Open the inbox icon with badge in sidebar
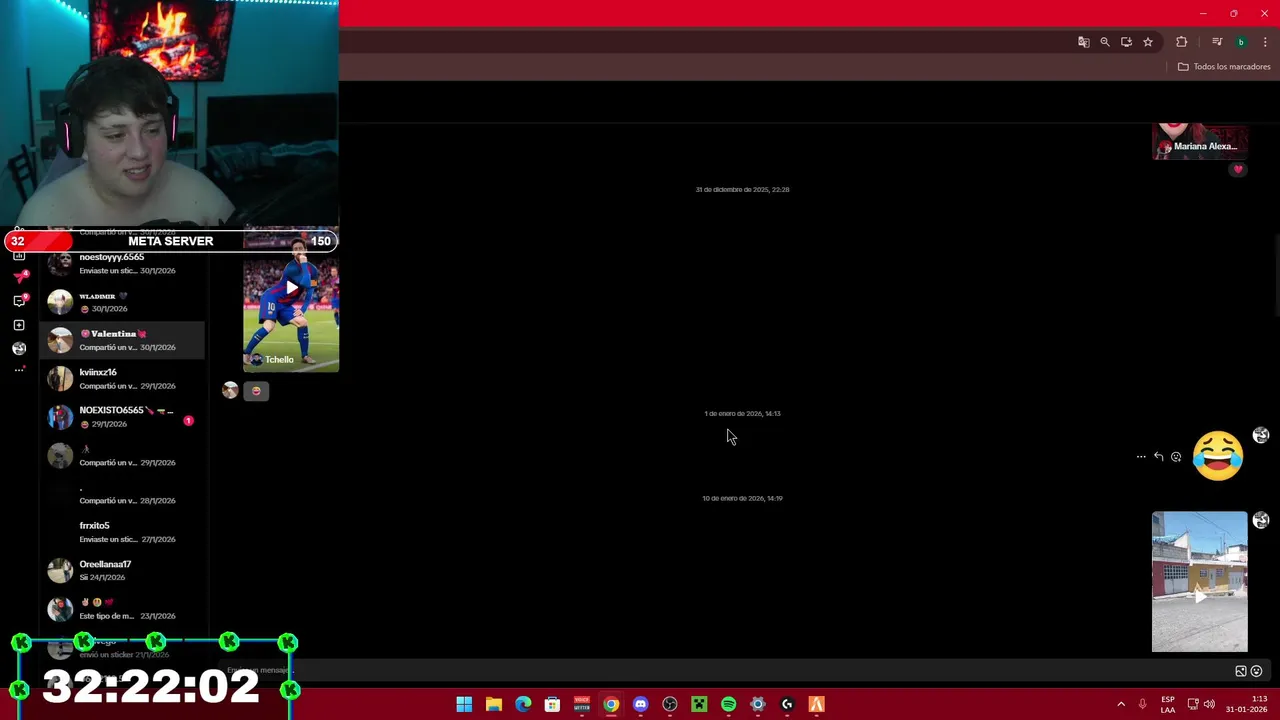The width and height of the screenshot is (1280, 720). [x=19, y=300]
